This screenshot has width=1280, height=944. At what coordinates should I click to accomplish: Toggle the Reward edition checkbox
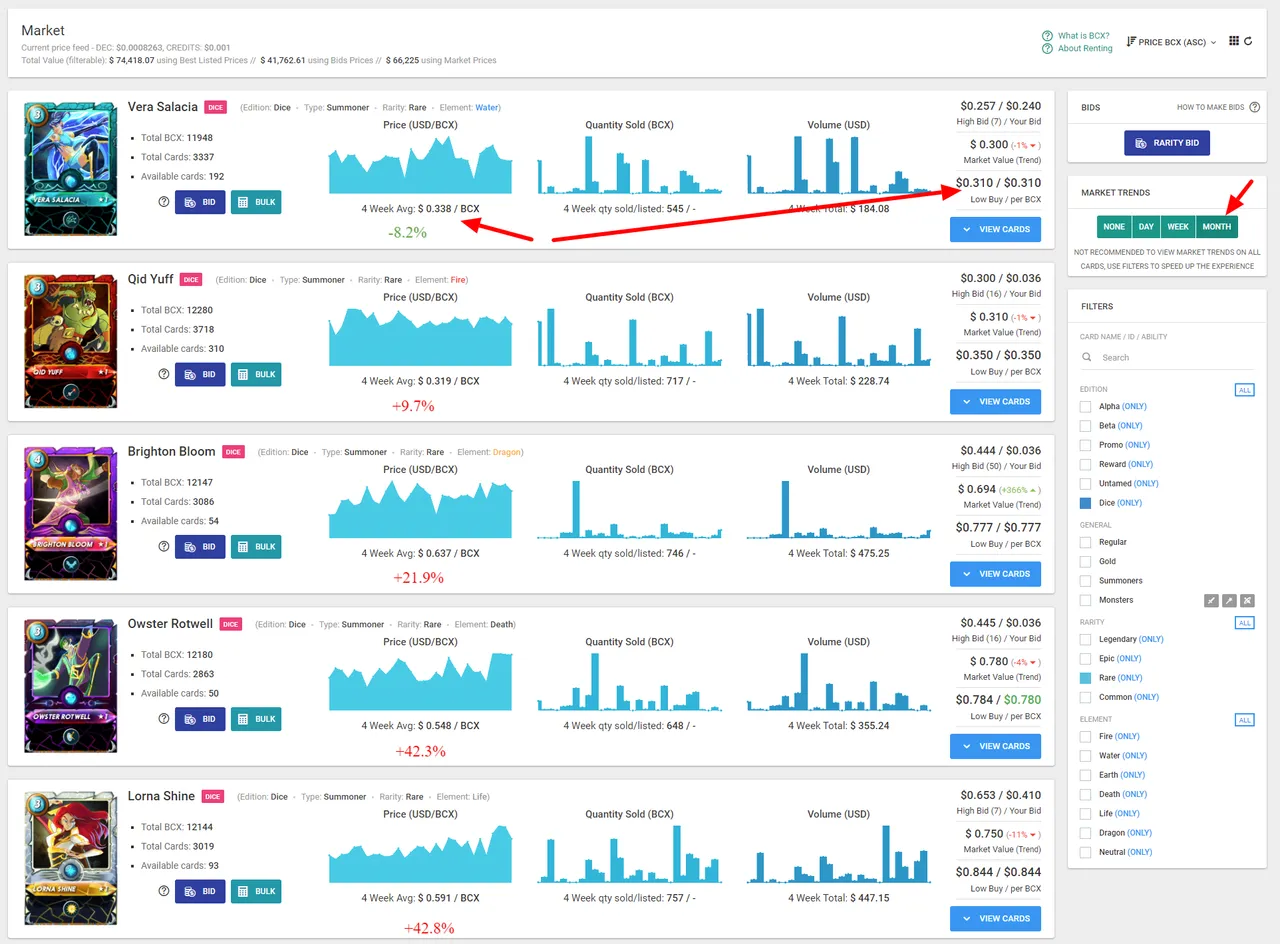pos(1086,464)
